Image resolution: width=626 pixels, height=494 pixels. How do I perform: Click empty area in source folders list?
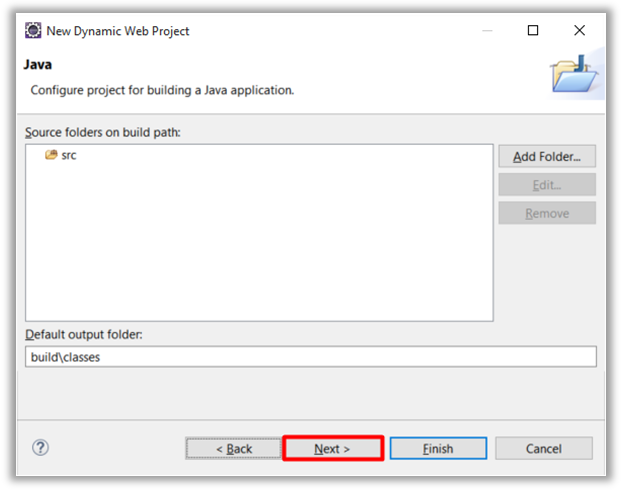[x=260, y=250]
